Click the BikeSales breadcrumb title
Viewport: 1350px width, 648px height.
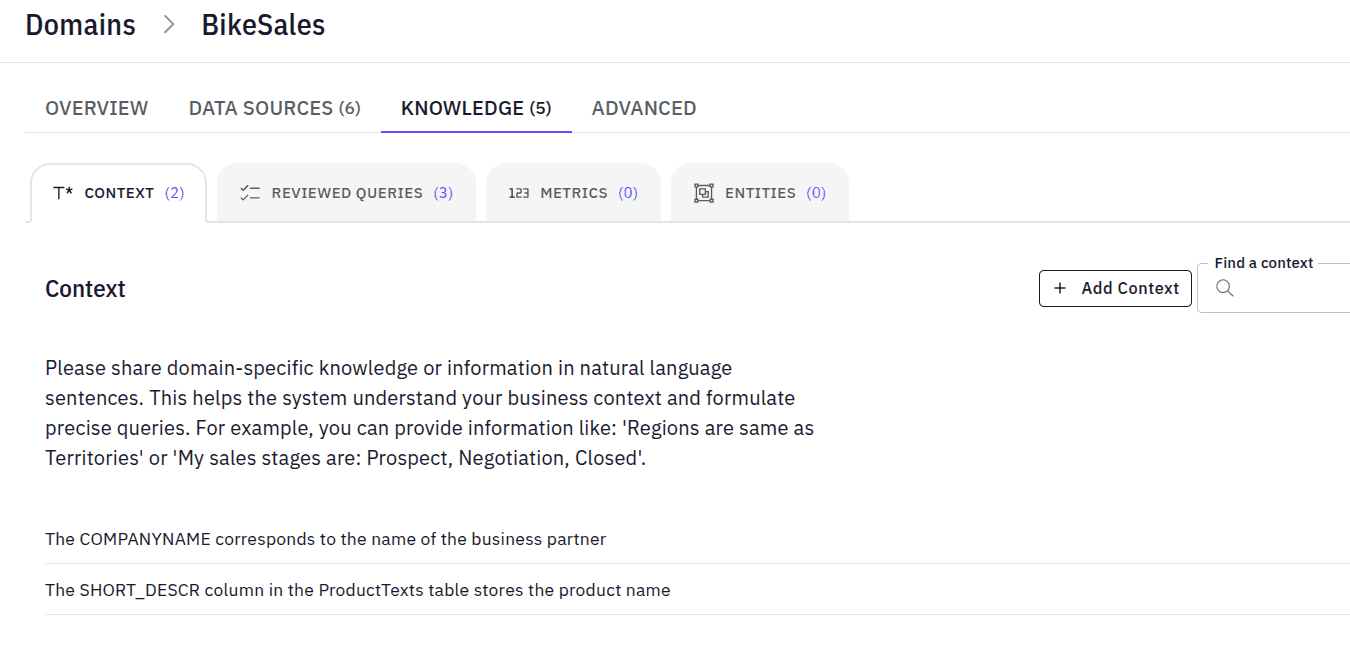263,24
